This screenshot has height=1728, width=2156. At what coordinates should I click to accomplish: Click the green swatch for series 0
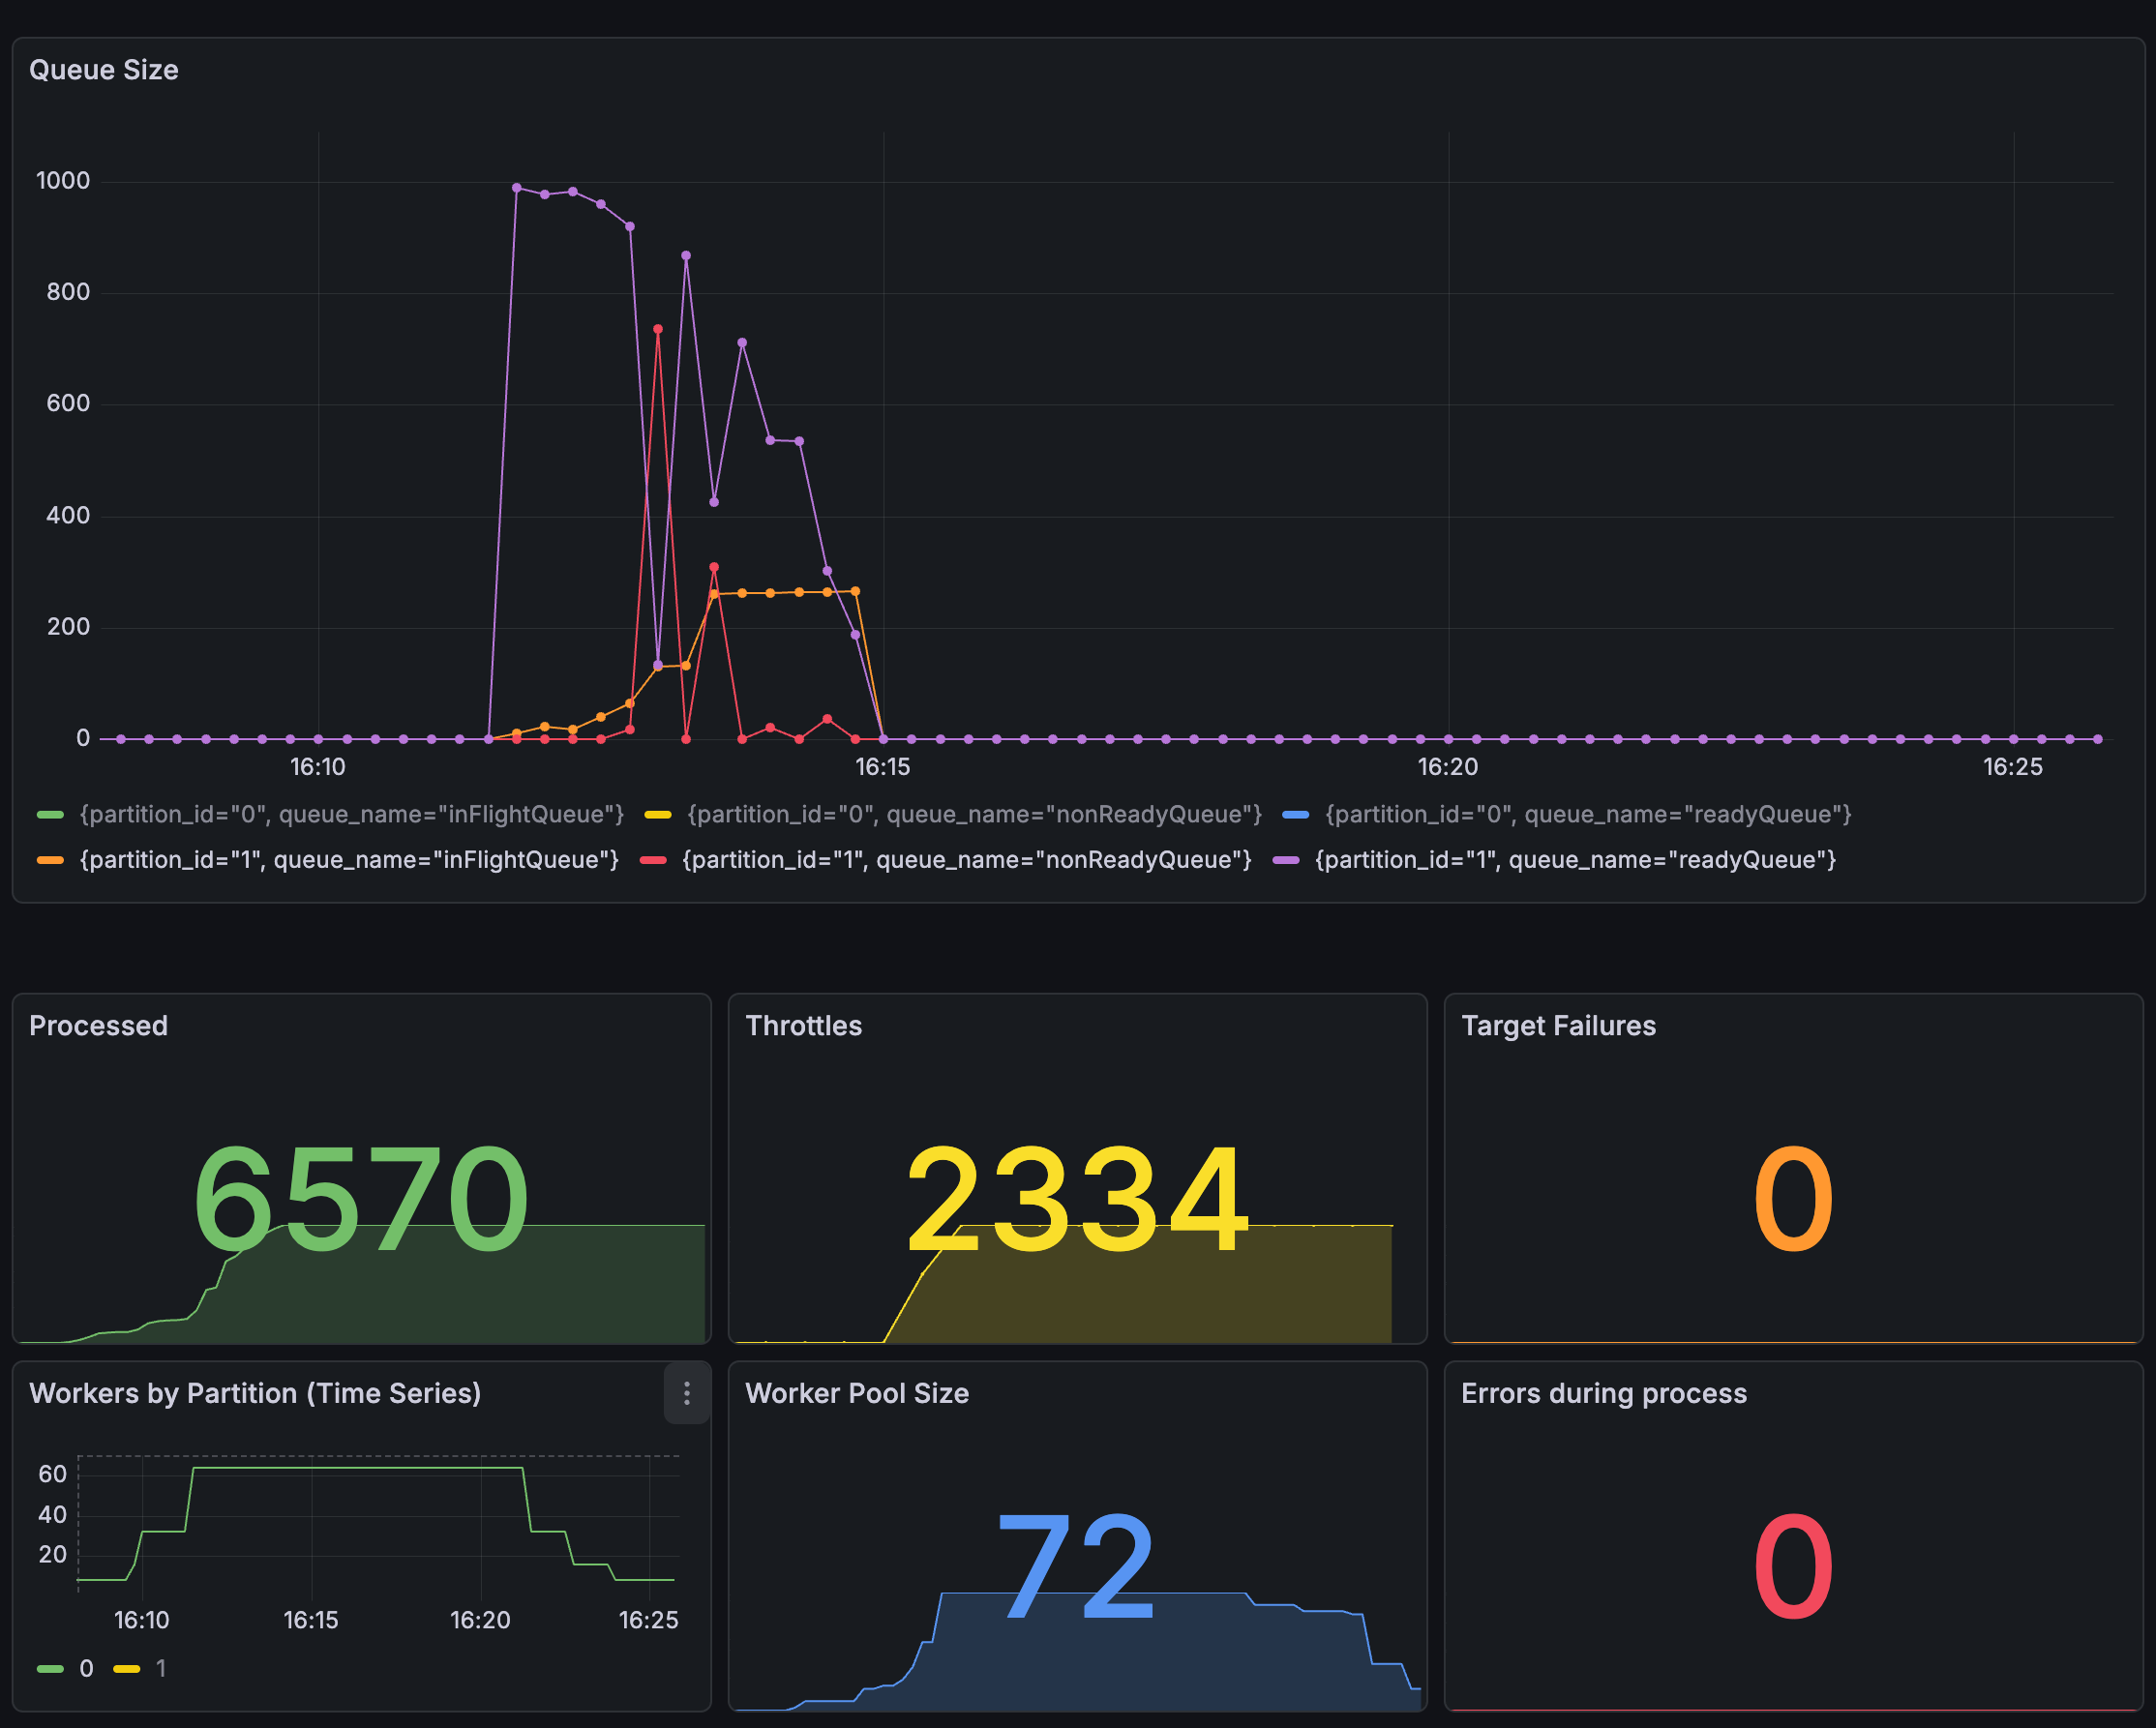tap(50, 1668)
